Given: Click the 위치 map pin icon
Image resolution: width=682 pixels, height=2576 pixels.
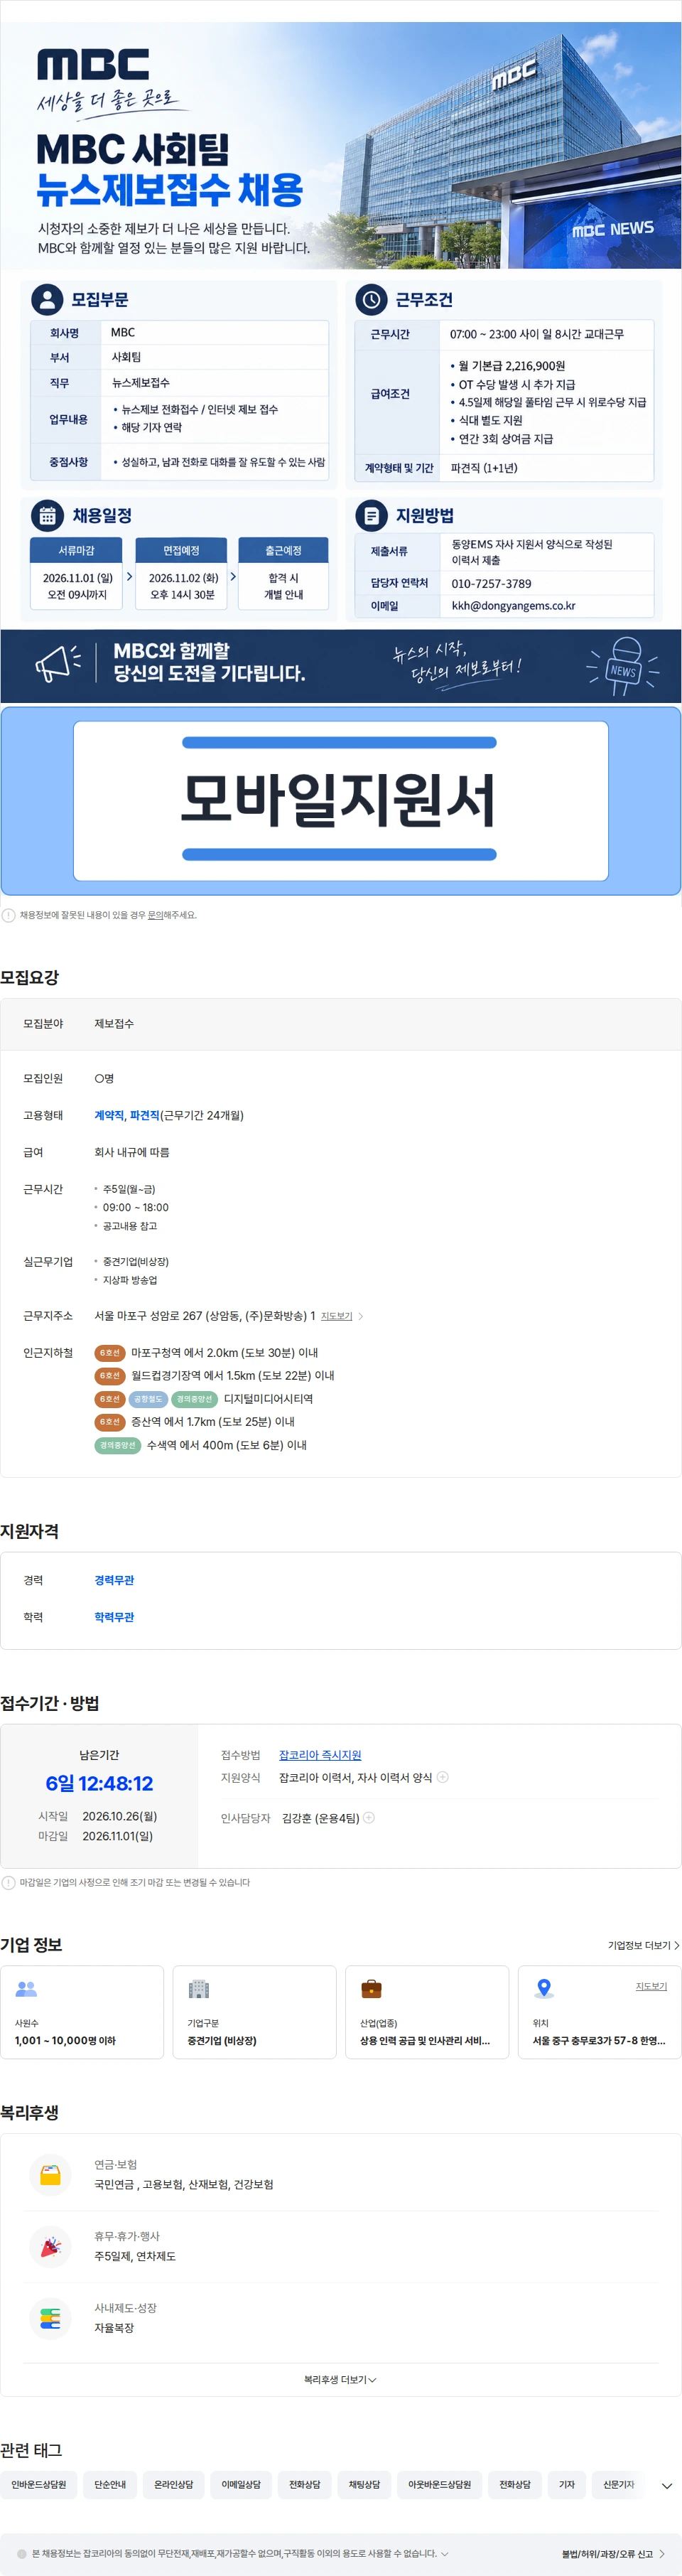Looking at the screenshot, I should coord(544,1989).
